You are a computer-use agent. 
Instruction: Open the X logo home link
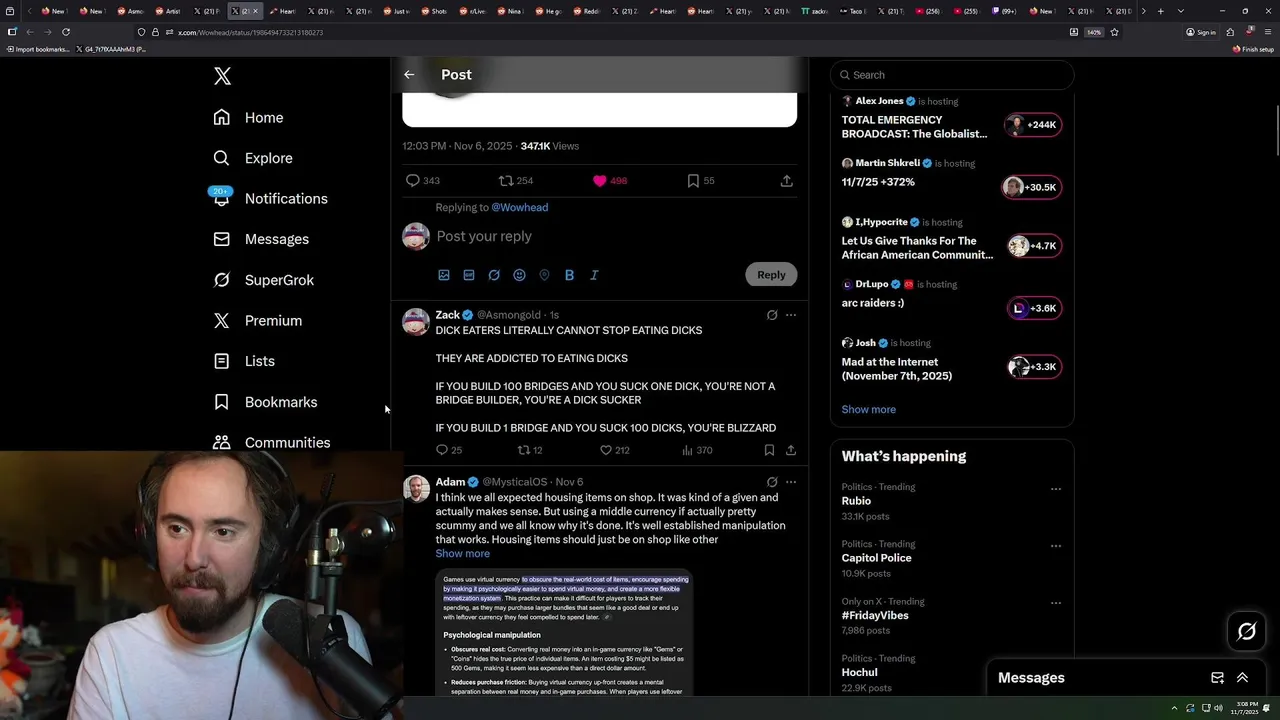222,76
